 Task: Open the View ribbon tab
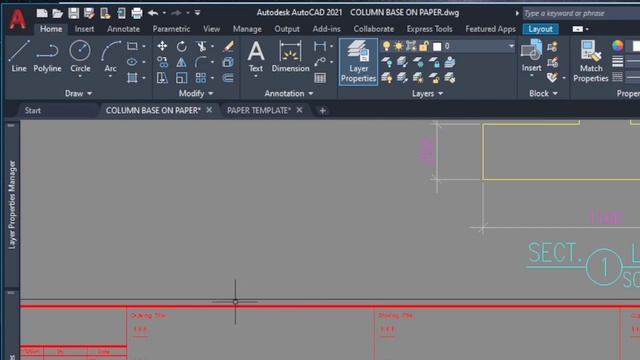point(211,29)
